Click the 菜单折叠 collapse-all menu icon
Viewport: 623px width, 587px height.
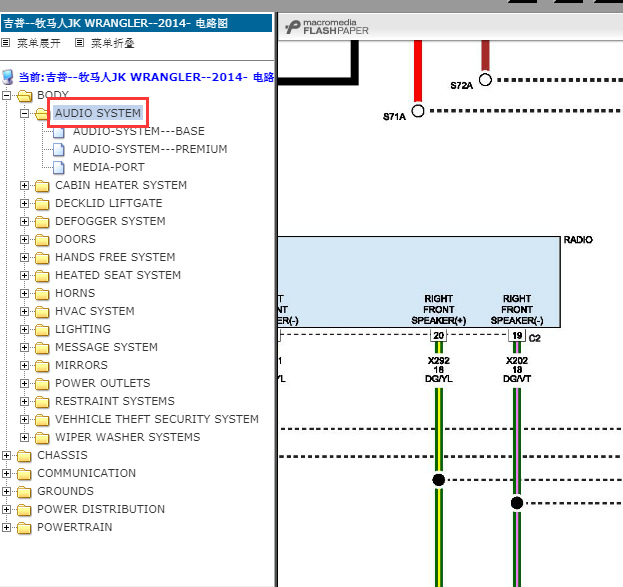click(79, 43)
